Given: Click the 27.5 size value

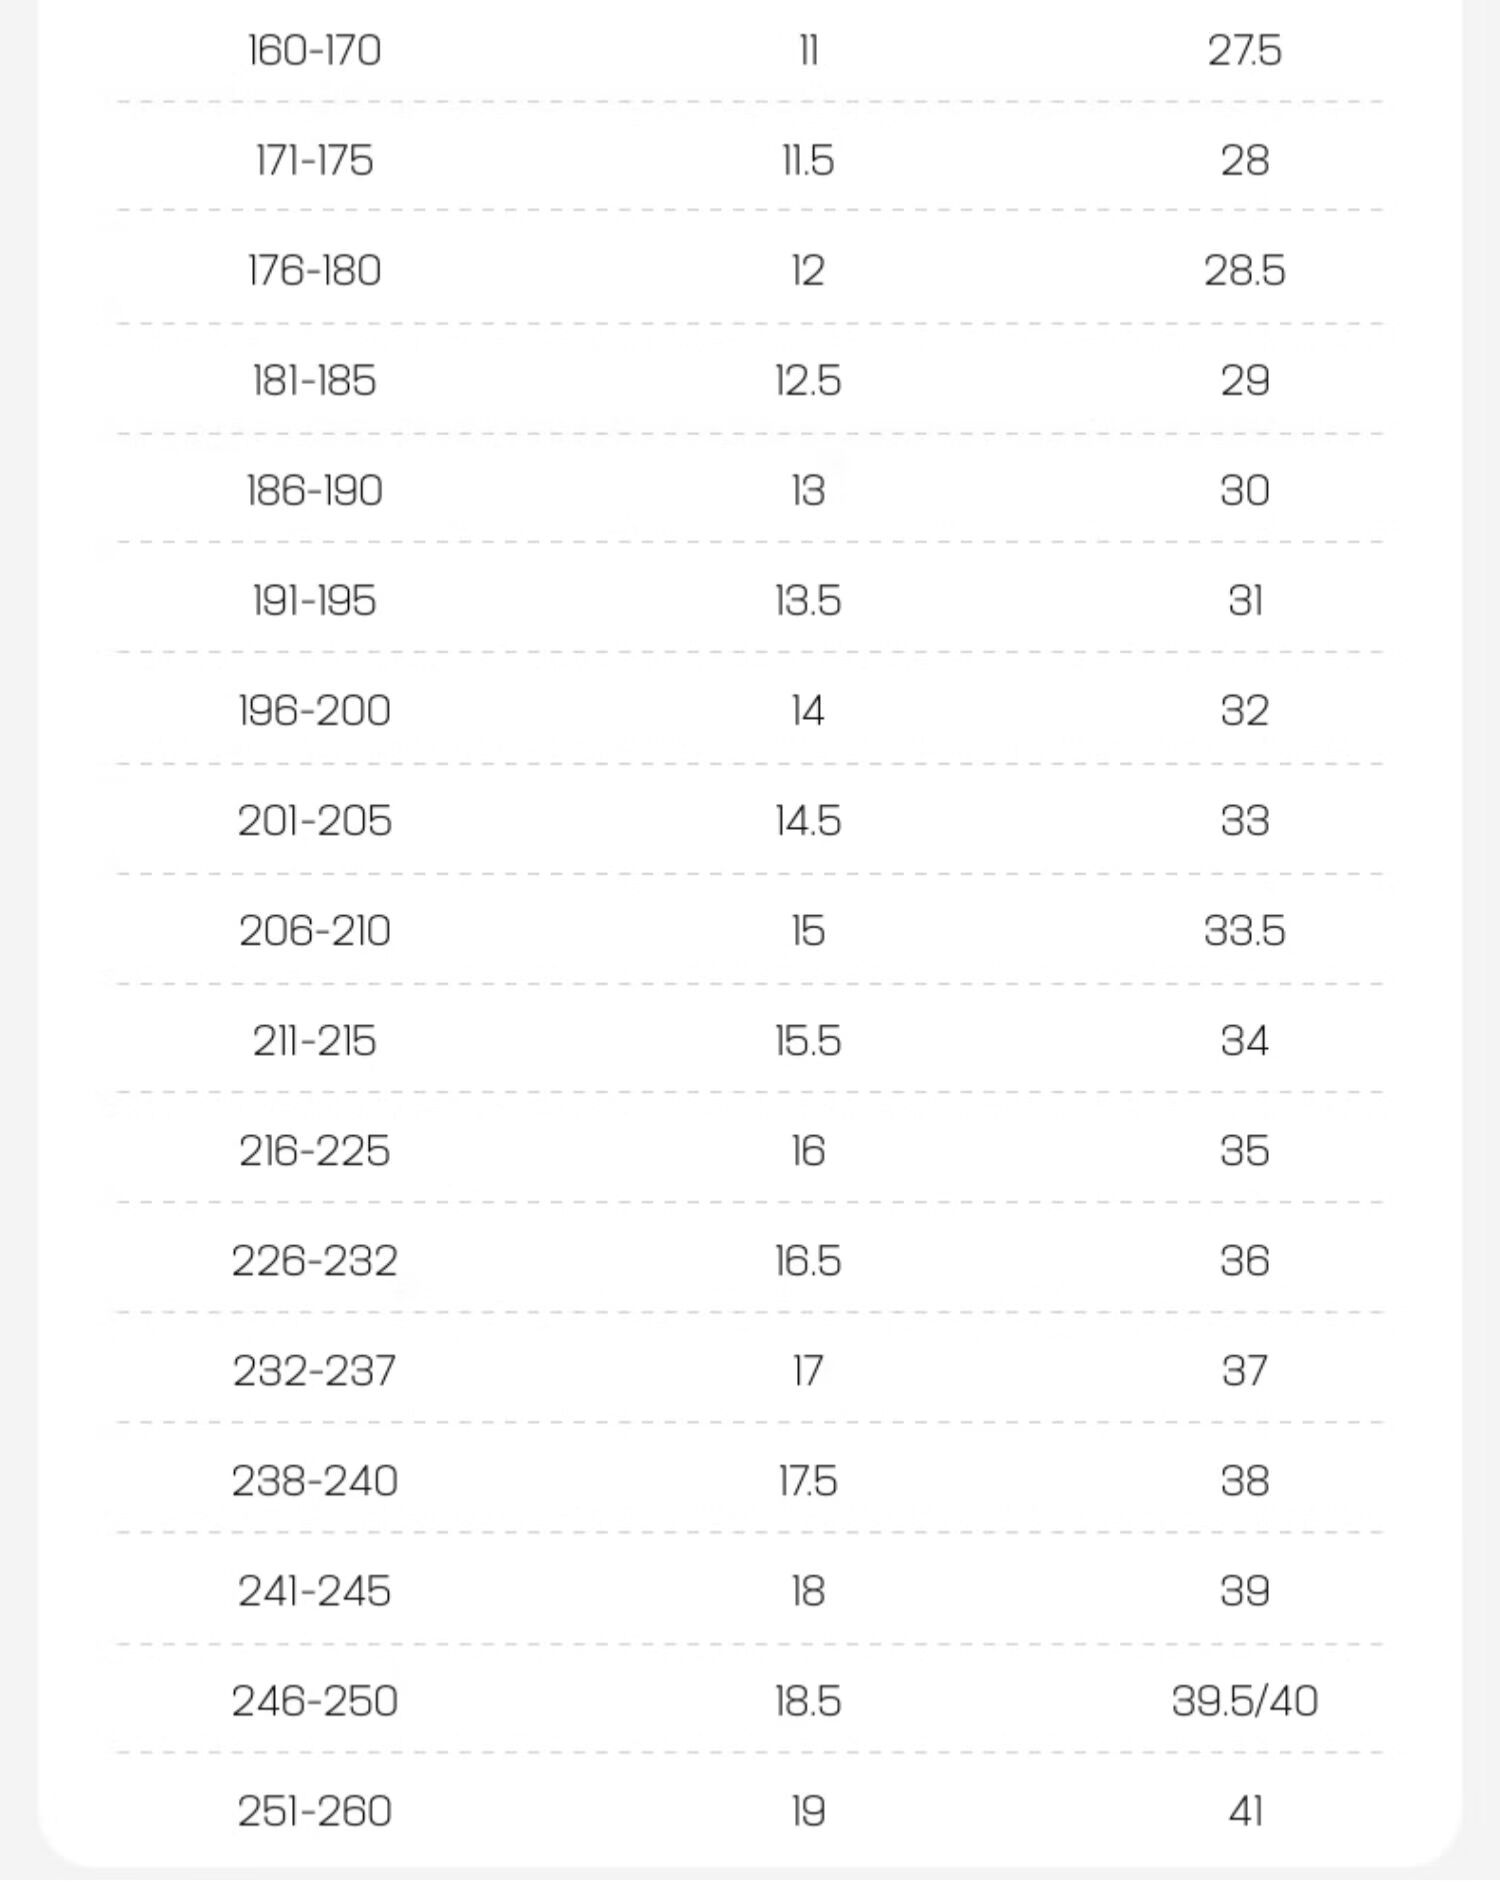Looking at the screenshot, I should point(1244,50).
